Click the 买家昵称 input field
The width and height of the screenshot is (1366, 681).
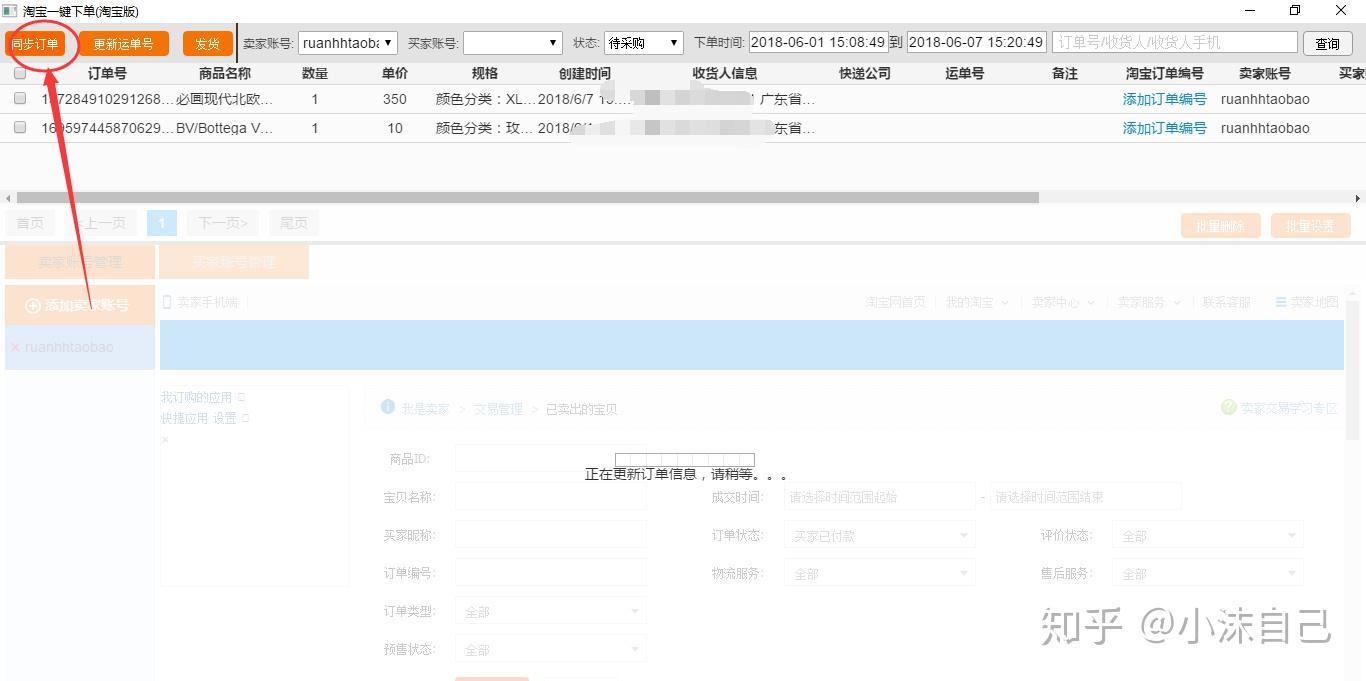(x=551, y=535)
